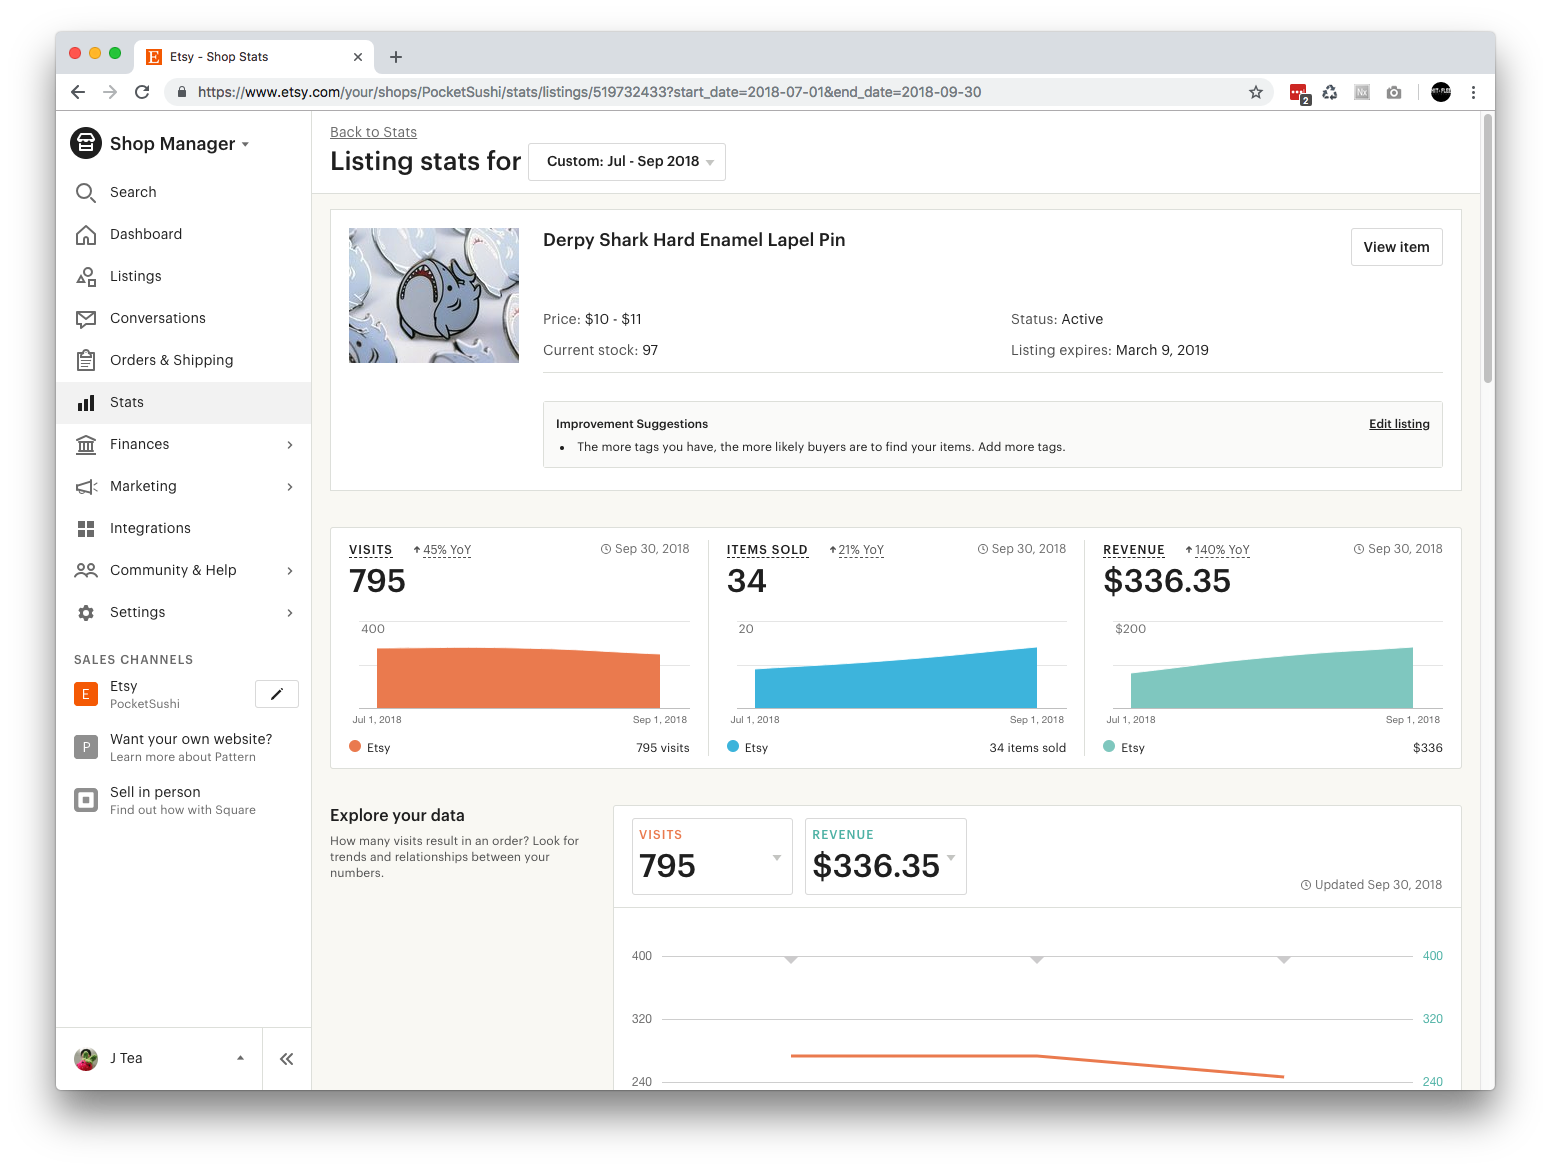Click the Derpy Shark pin thumbnail
This screenshot has width=1551, height=1170.
coord(434,295)
